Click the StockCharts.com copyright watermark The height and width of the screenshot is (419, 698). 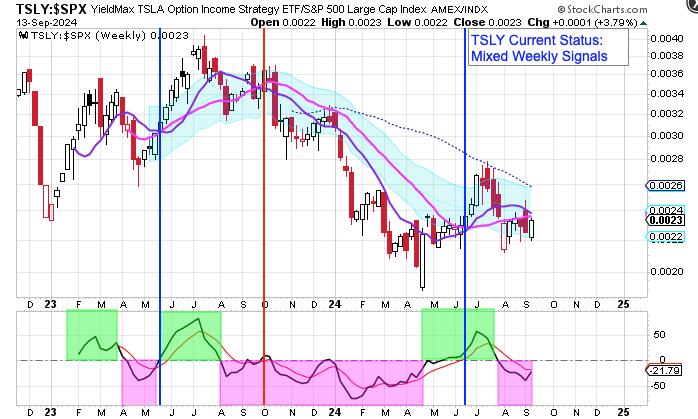pos(639,8)
